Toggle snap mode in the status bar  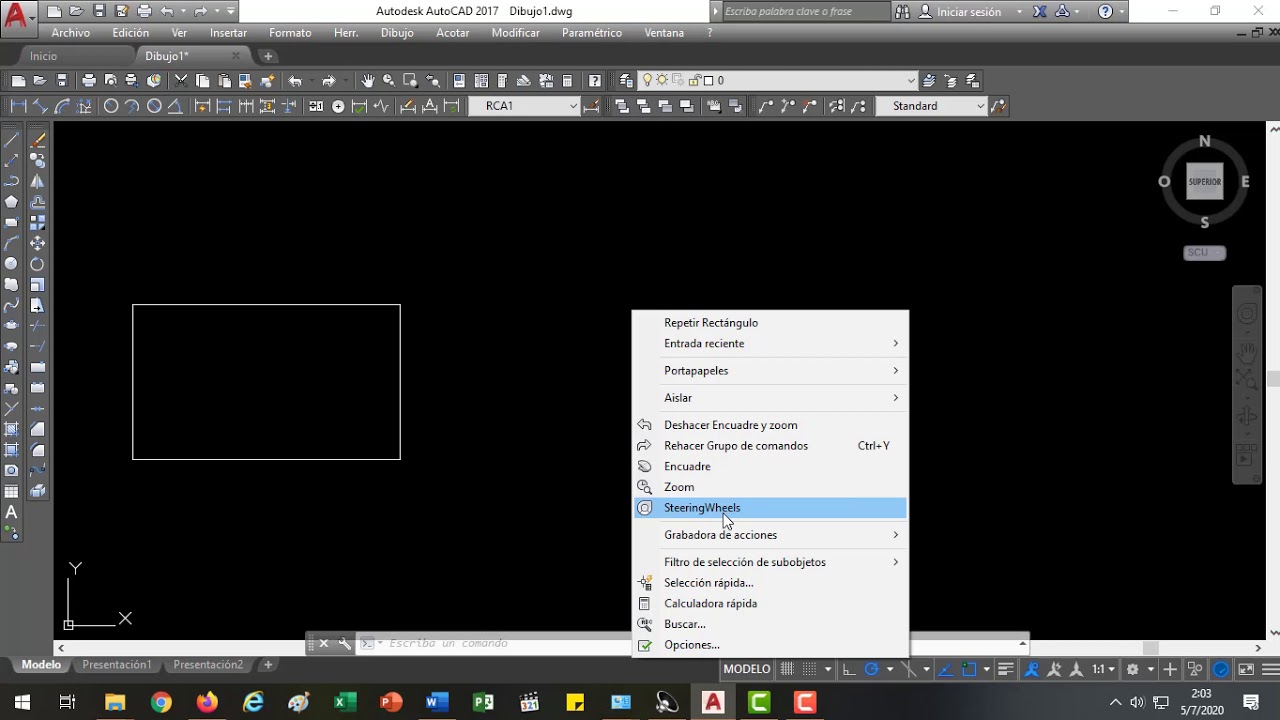811,669
